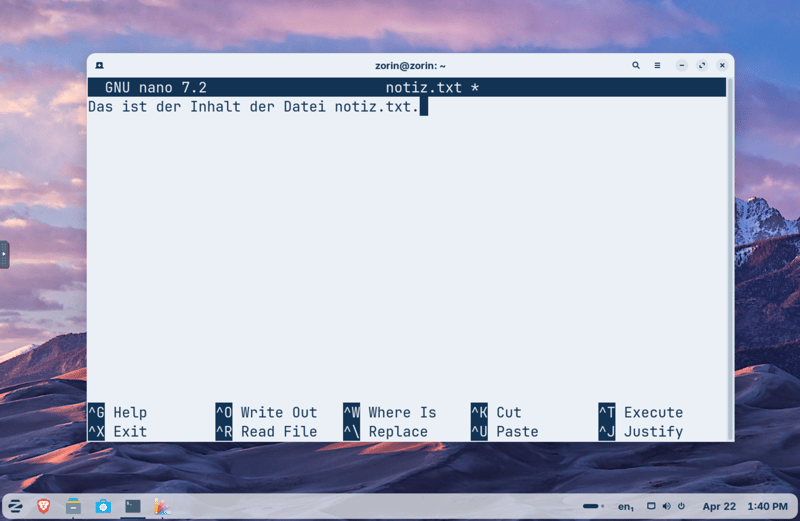This screenshot has height=521, width=800.
Task: Click the power icon in system tray
Action: (681, 506)
